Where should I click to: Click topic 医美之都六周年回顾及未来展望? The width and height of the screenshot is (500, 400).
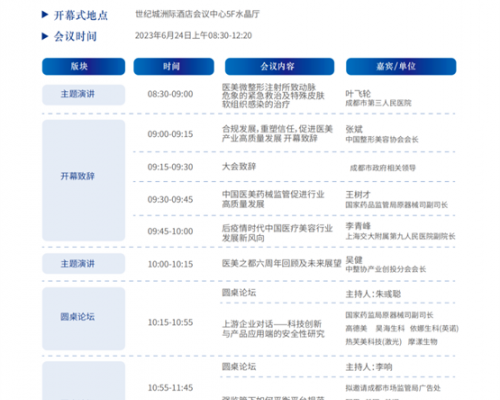[282, 263]
